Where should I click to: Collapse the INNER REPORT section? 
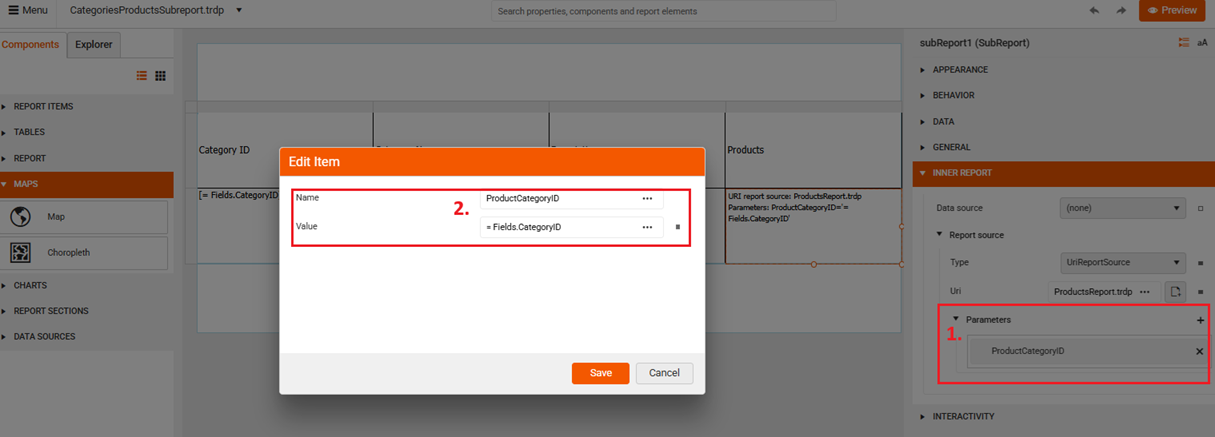pyautogui.click(x=1062, y=173)
